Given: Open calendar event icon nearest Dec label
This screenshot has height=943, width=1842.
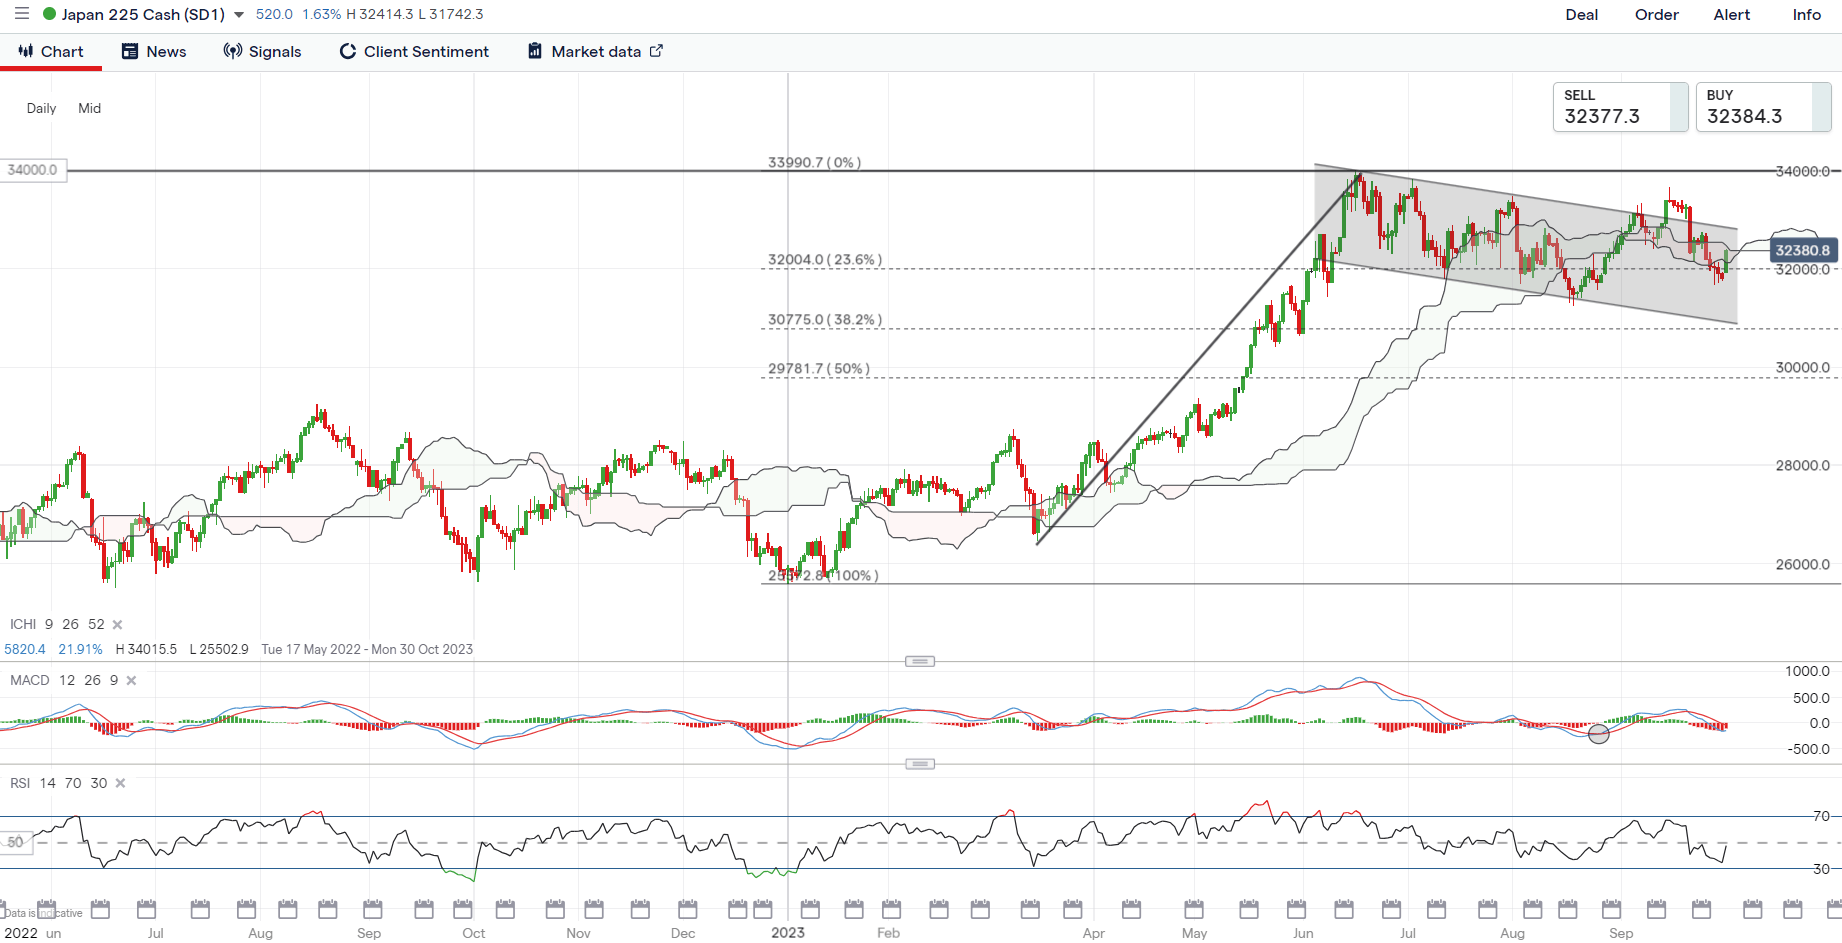Looking at the screenshot, I should 688,909.
